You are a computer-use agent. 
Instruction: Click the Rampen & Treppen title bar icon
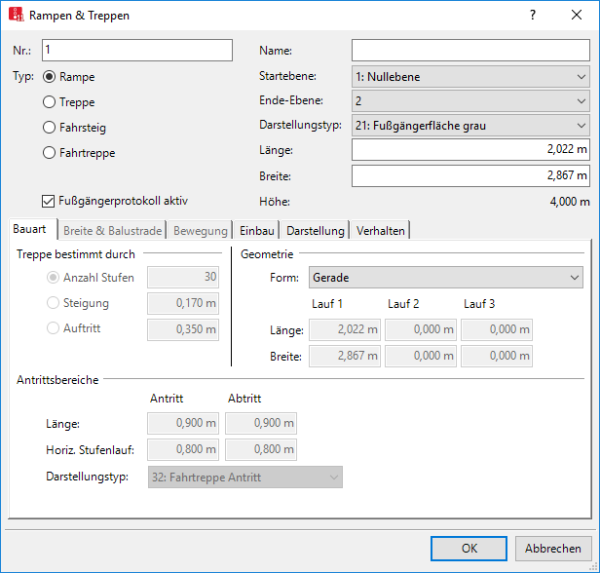click(16, 16)
